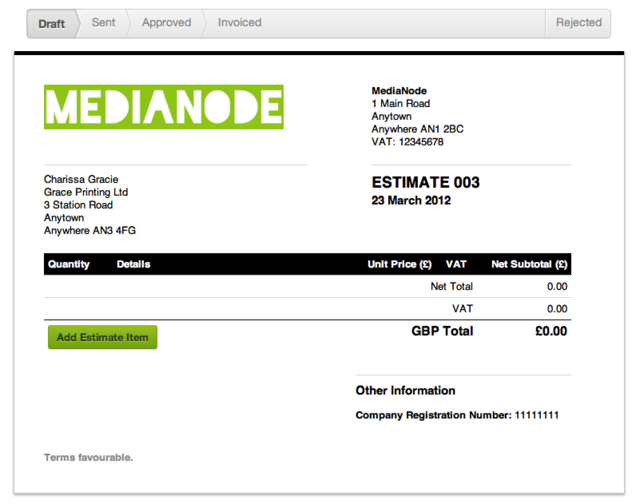Click the Details column header
The width and height of the screenshot is (640, 504).
(134, 264)
